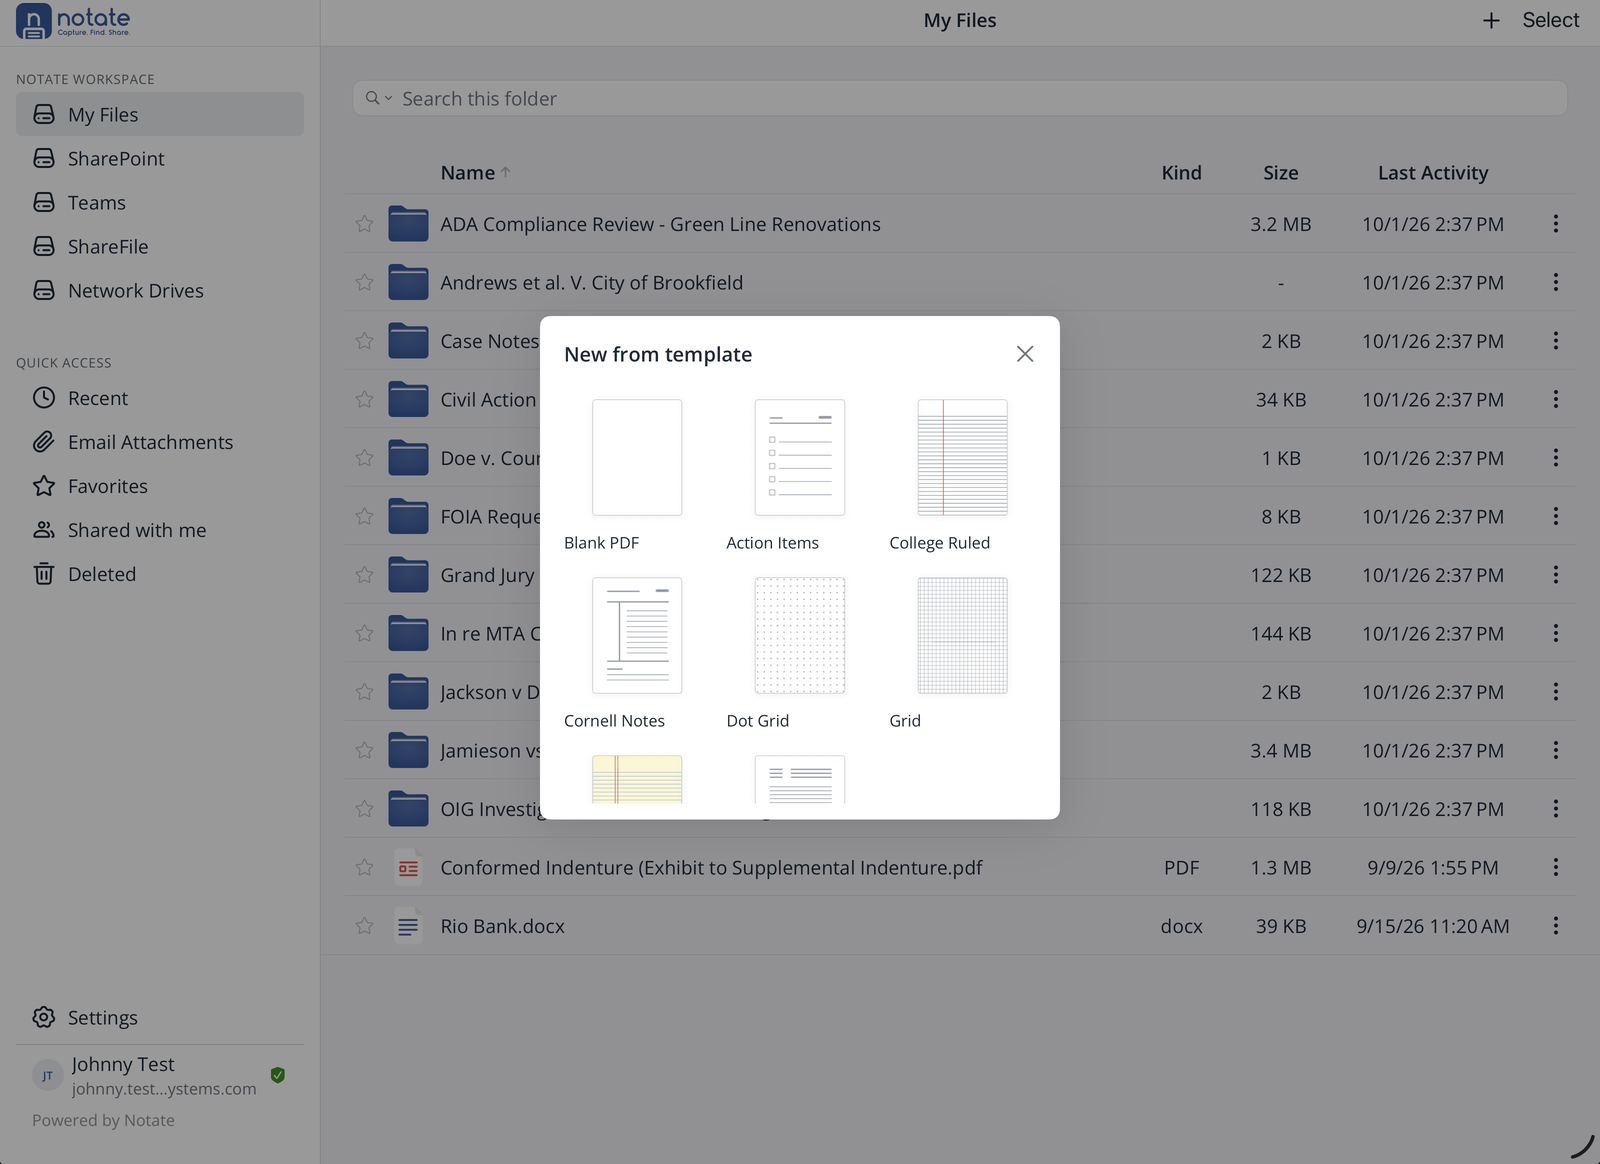Viewport: 1600px width, 1164px height.
Task: Open Network Drives
Action: [x=160, y=290]
